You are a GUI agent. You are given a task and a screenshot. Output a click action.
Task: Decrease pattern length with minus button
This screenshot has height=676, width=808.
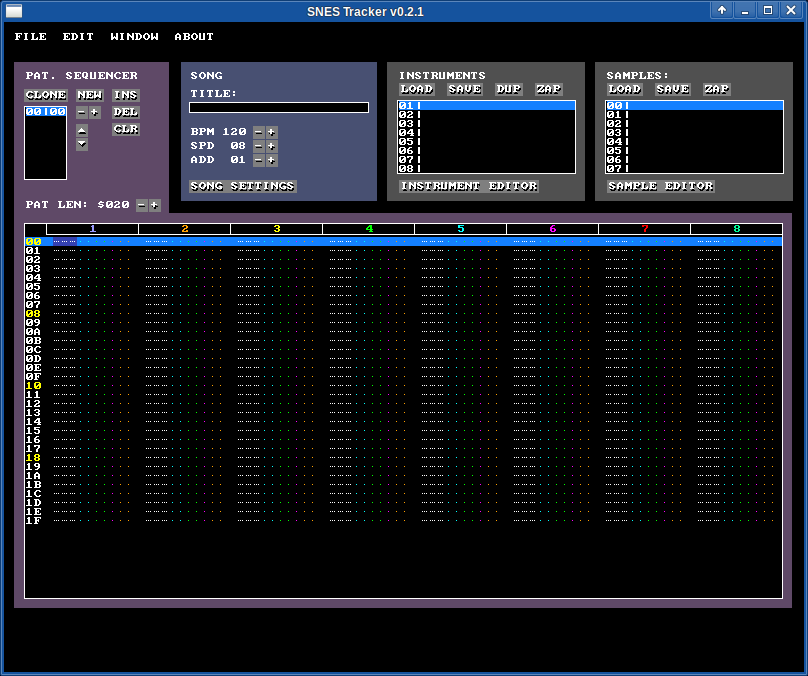coord(141,205)
